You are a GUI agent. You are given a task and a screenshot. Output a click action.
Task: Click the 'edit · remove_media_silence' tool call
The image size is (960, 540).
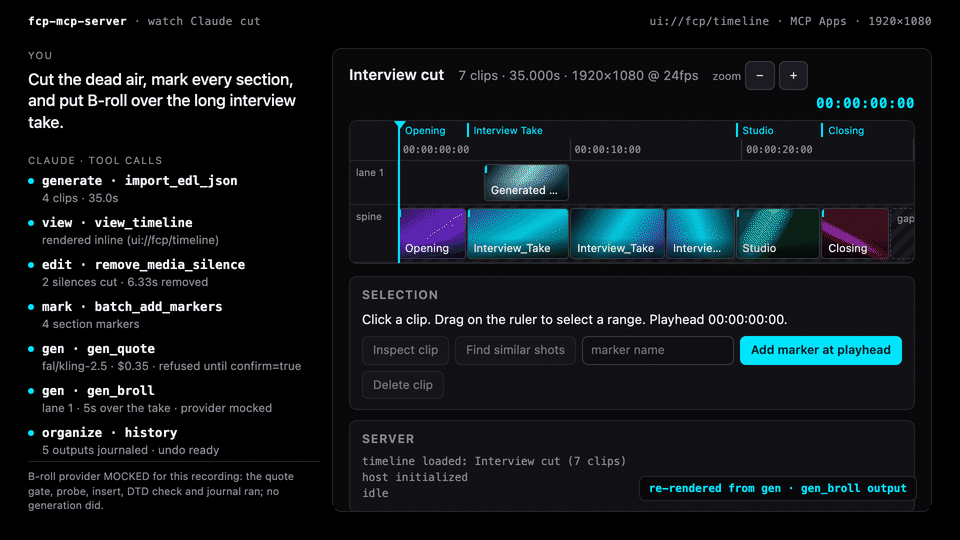pyautogui.click(x=143, y=264)
